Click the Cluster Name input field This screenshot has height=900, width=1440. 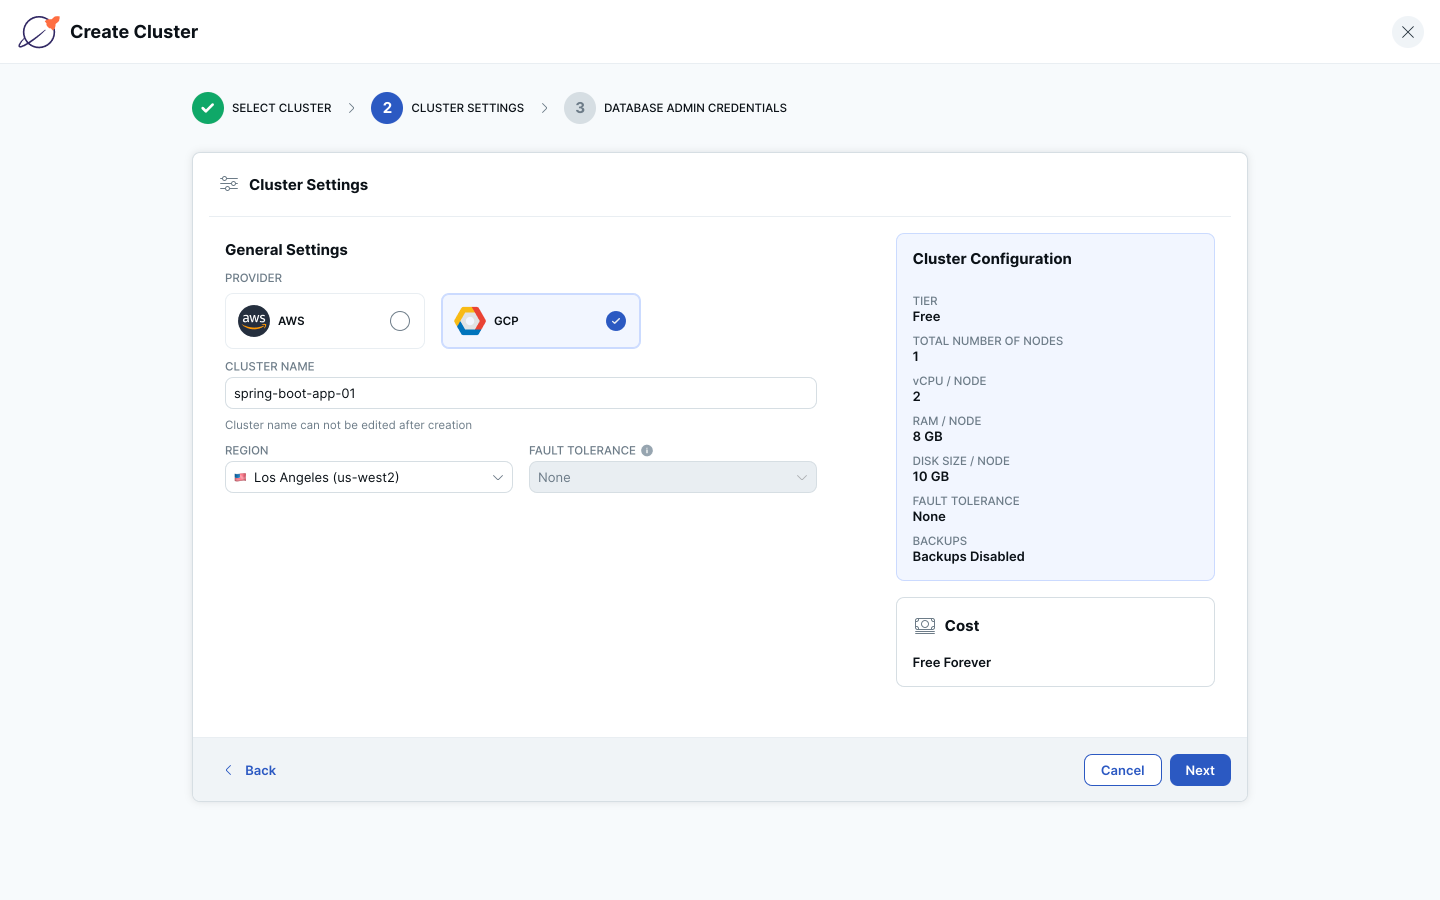(x=520, y=393)
